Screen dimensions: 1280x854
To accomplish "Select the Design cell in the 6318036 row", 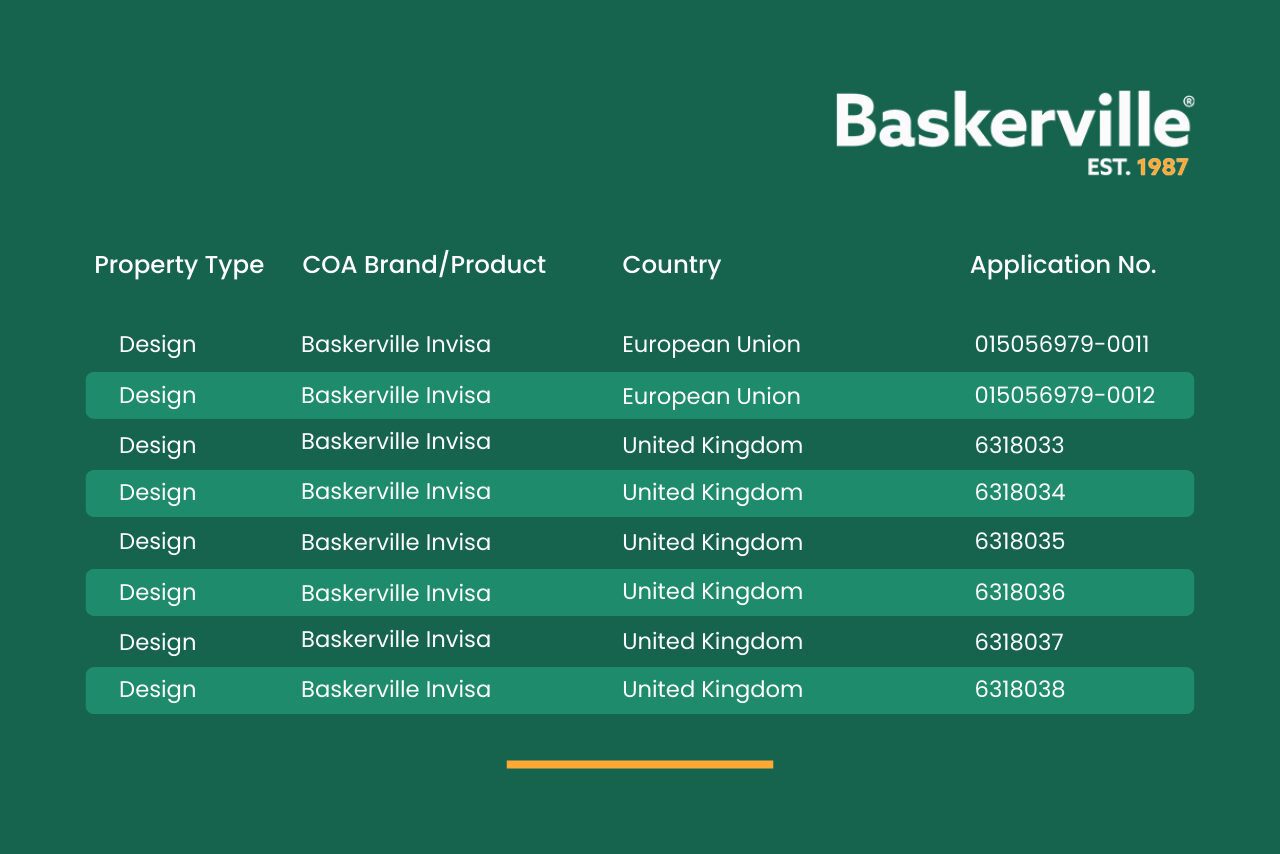I will tap(157, 593).
